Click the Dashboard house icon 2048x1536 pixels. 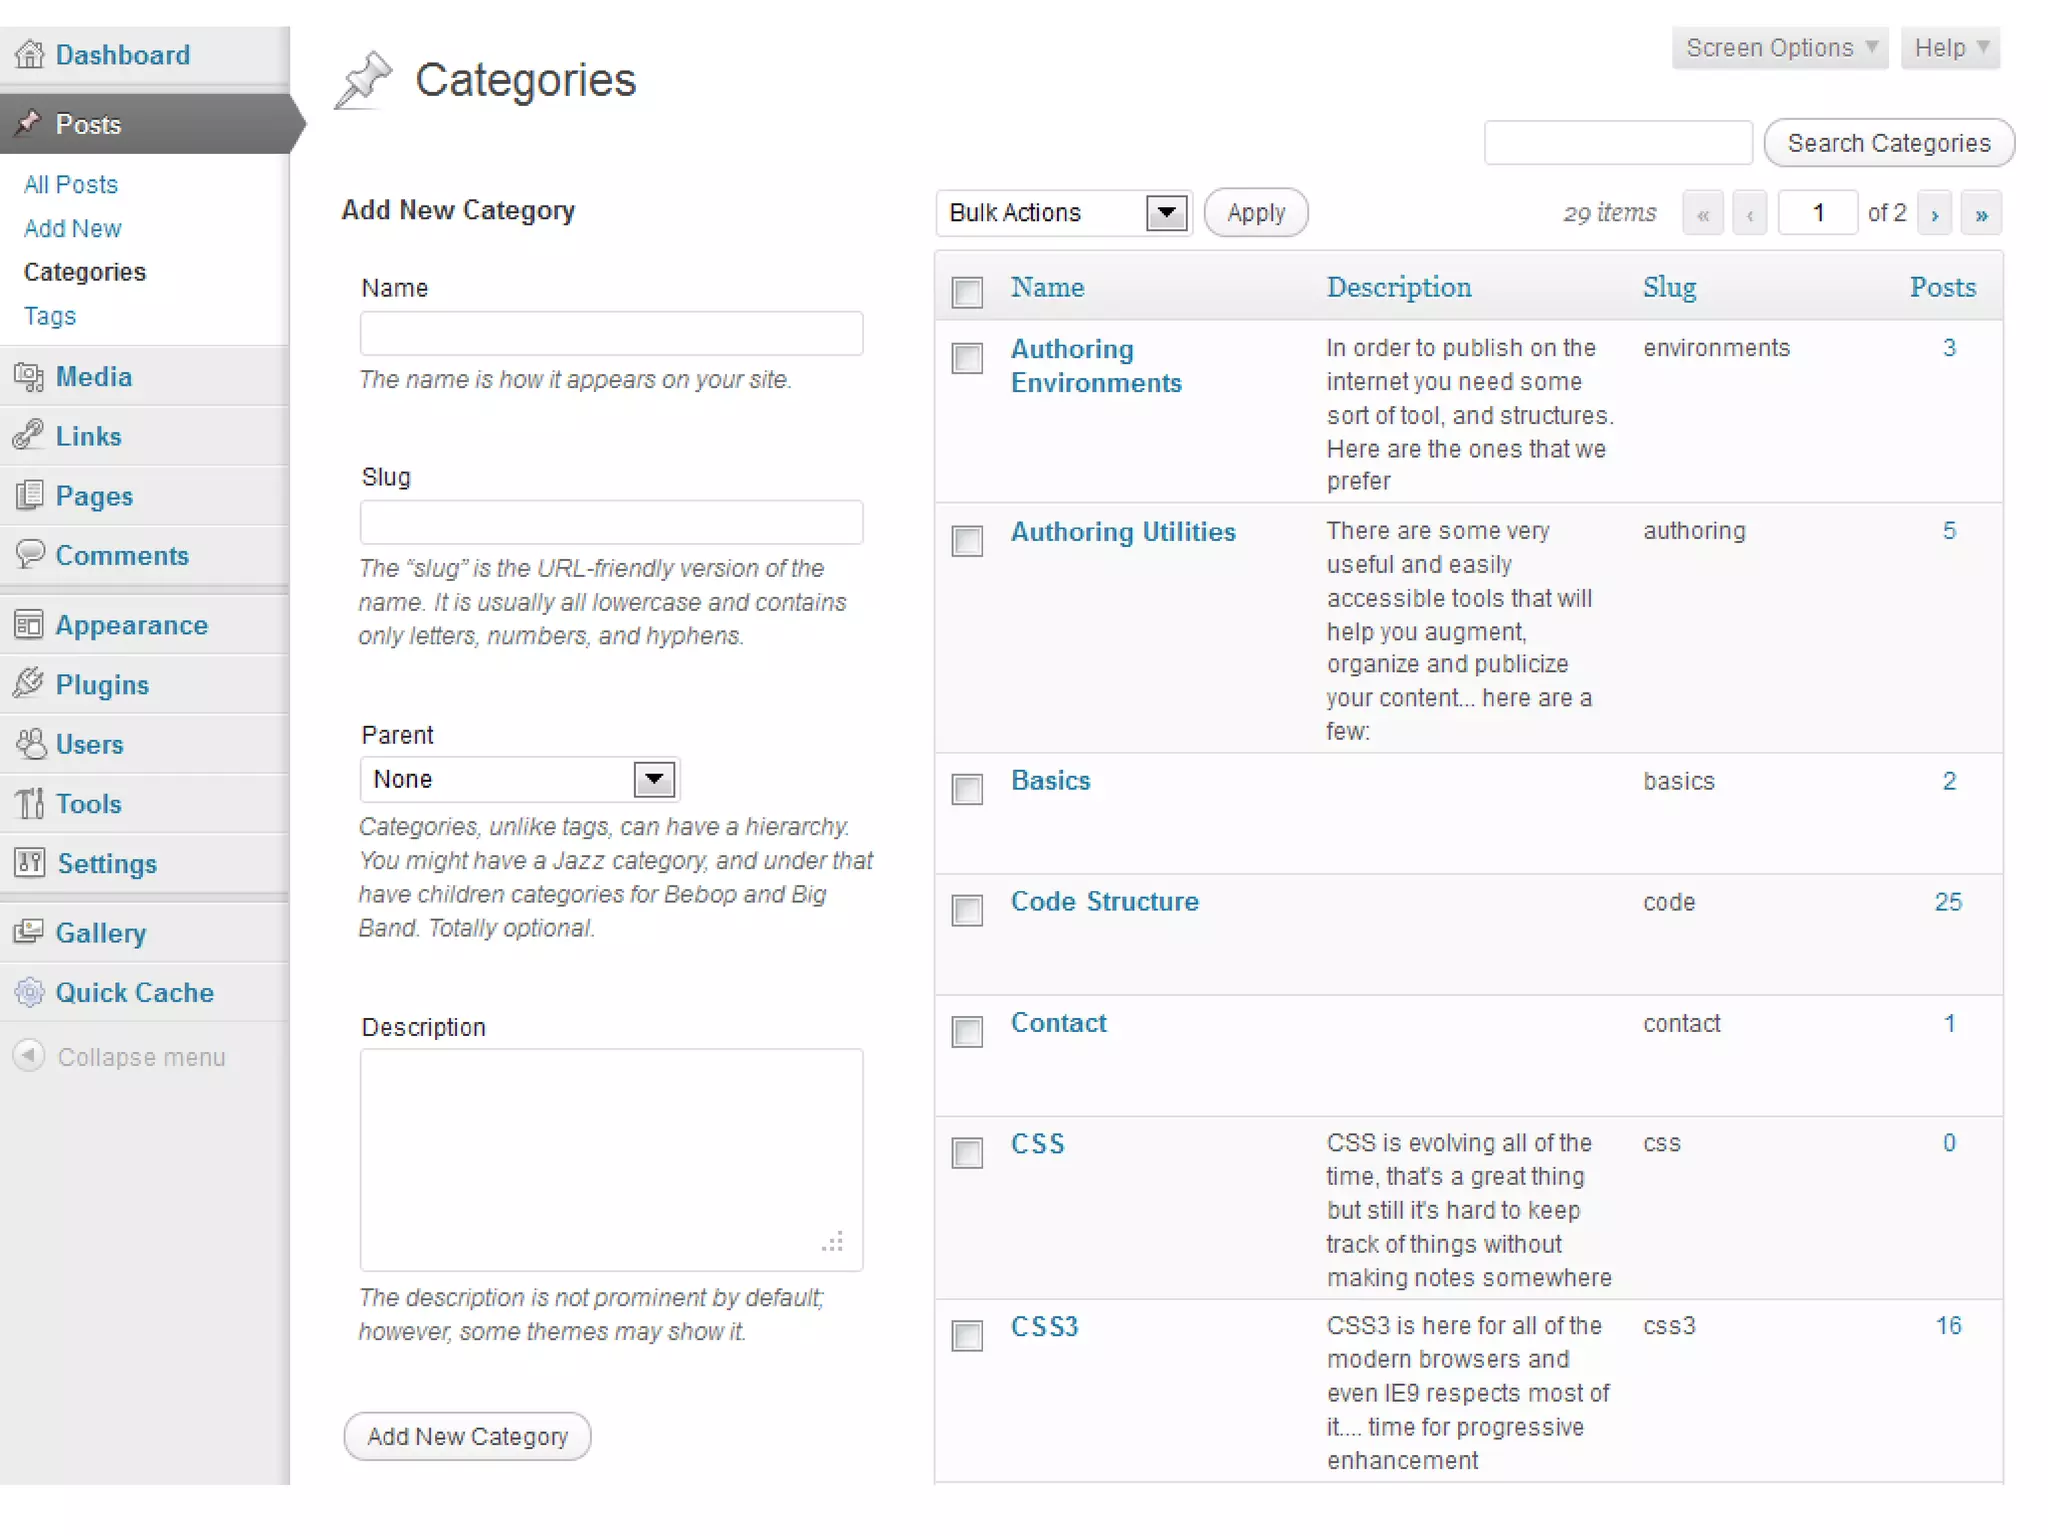tap(30, 54)
